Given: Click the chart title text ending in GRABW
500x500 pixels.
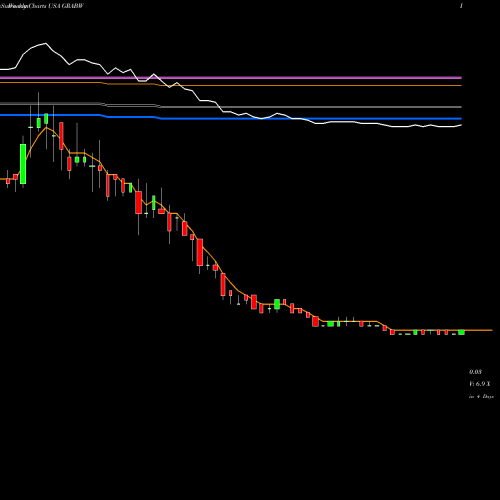Looking at the screenshot, I should pyautogui.click(x=42, y=6).
